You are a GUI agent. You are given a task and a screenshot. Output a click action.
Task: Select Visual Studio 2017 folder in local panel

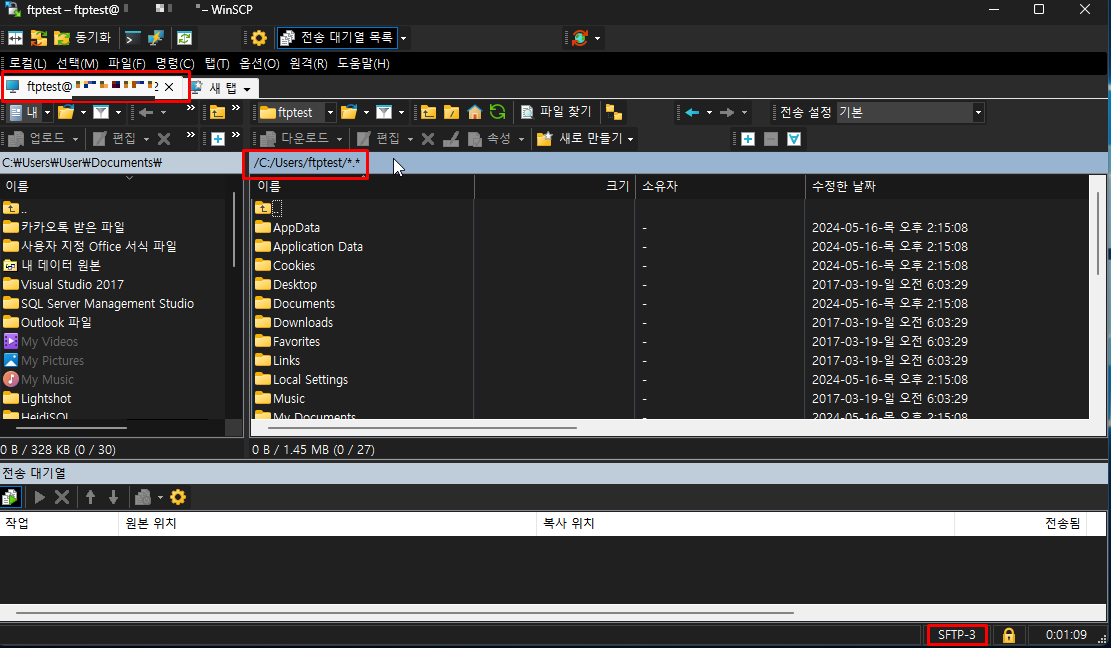pyautogui.click(x=72, y=285)
